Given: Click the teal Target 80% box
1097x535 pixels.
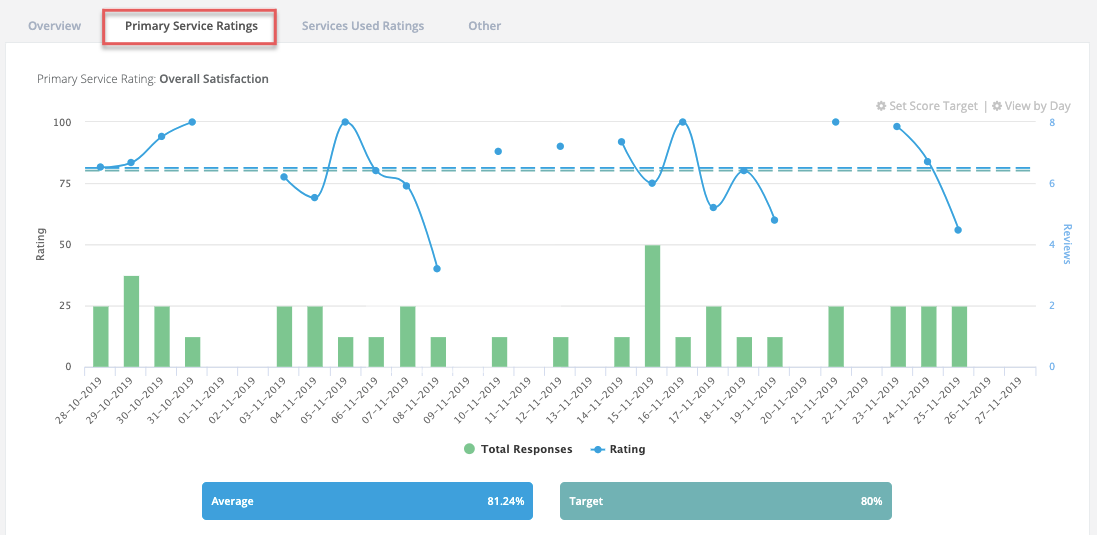Looking at the screenshot, I should pos(726,501).
